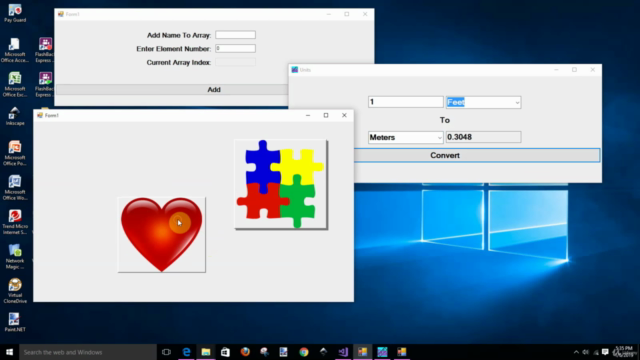Click the heart picture button

(x=162, y=235)
